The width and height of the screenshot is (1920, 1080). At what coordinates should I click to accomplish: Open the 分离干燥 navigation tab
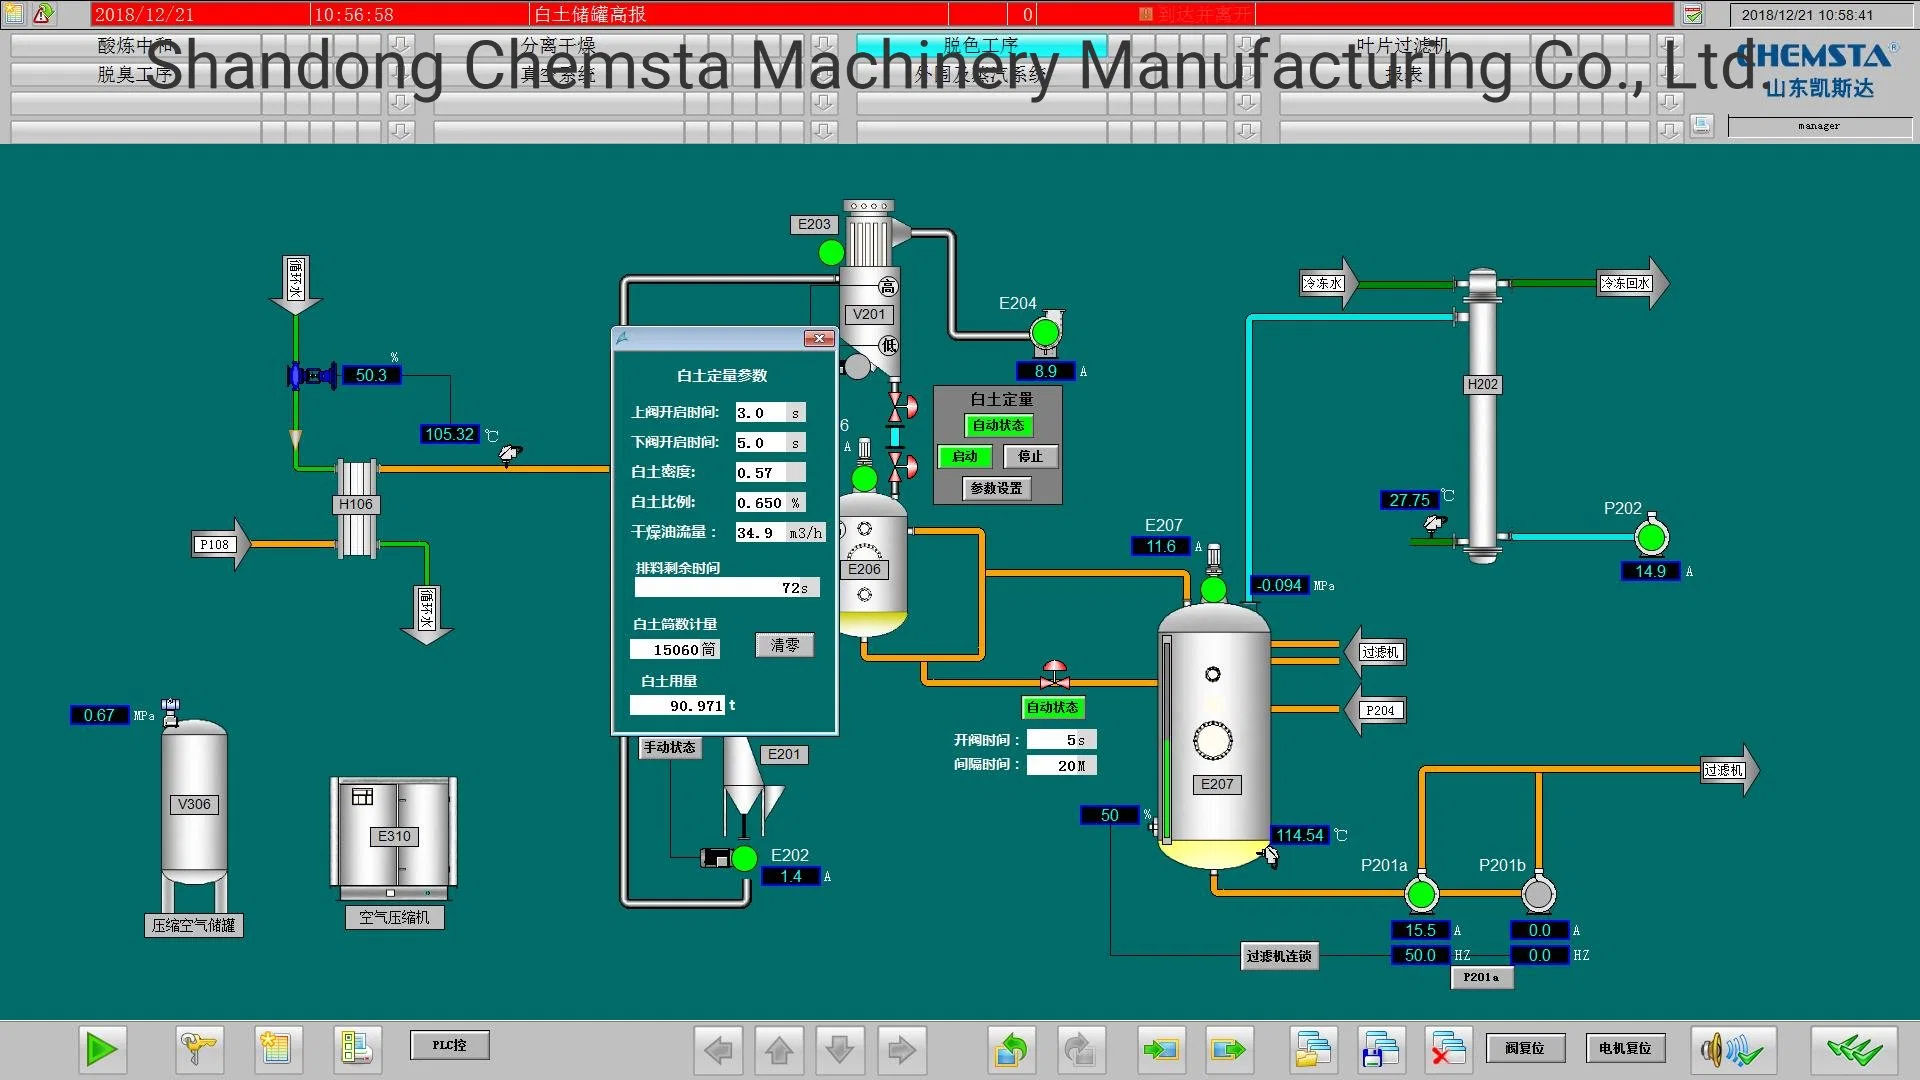coord(558,46)
